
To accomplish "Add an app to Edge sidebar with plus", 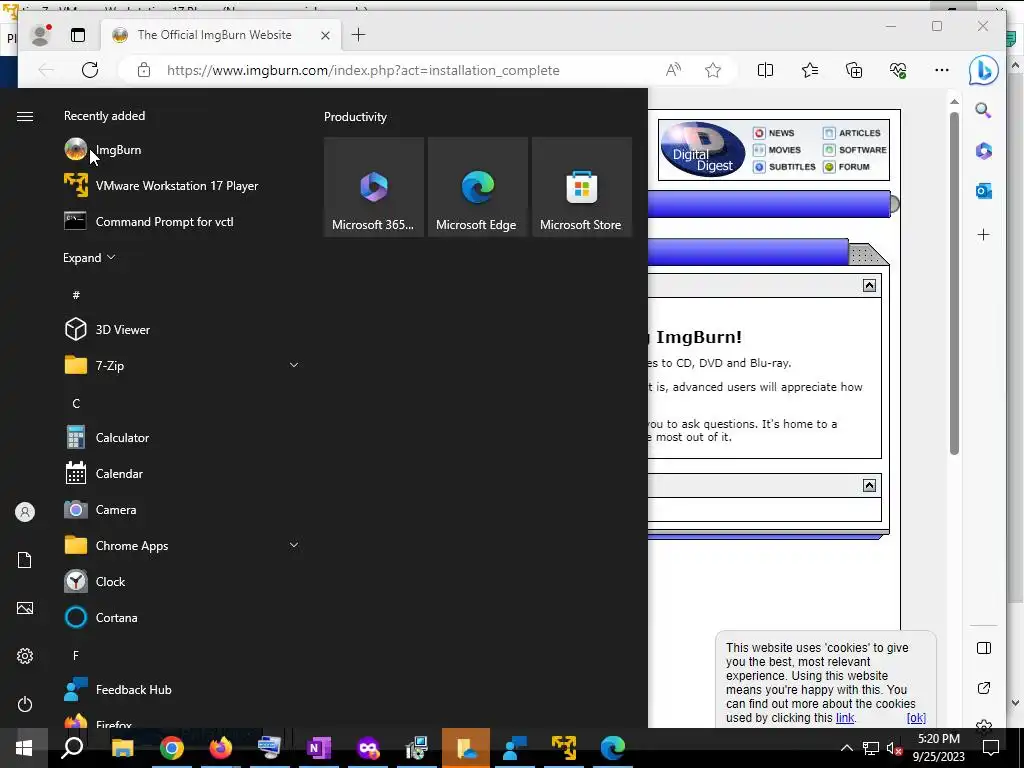I will click(x=984, y=234).
